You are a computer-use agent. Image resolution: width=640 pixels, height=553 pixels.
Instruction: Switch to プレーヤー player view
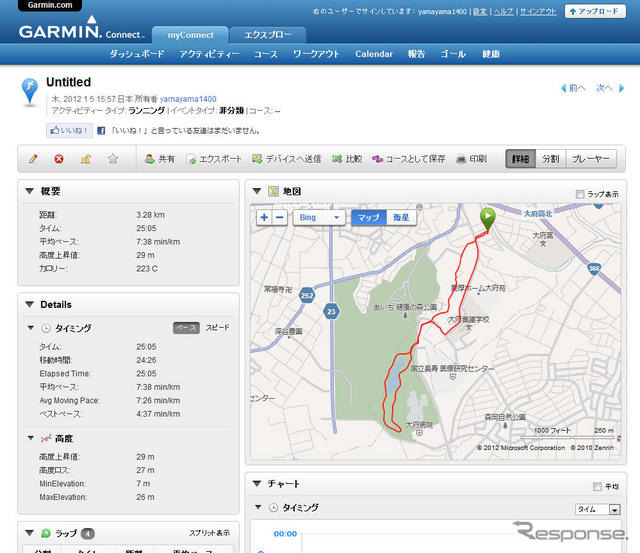[591, 159]
